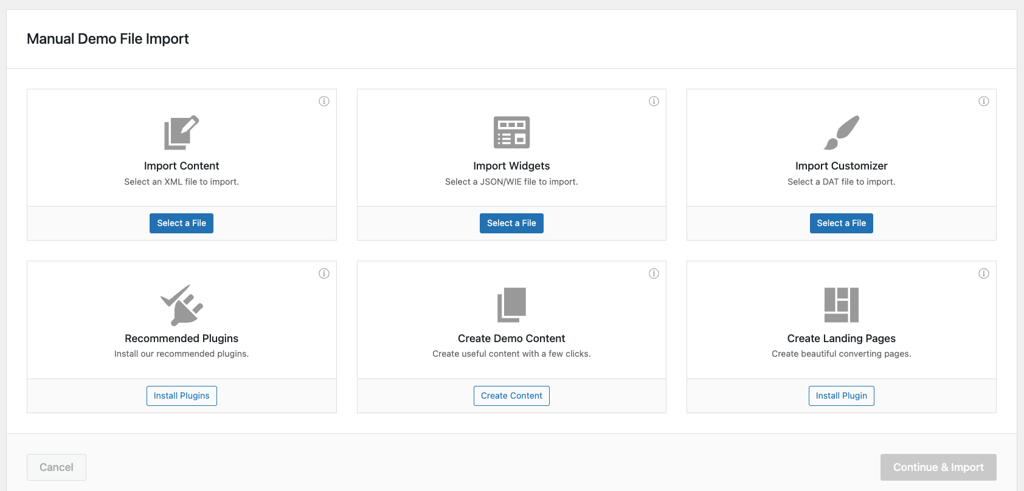This screenshot has width=1024, height=491.
Task: Show info for the Create Landing Pages card
Action: [984, 274]
